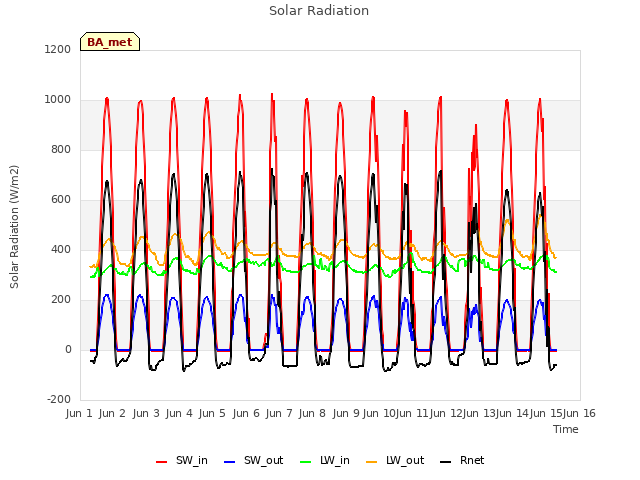The width and height of the screenshot is (640, 480).
Task: Click the Solar Radiation chart title
Action: pyautogui.click(x=319, y=11)
